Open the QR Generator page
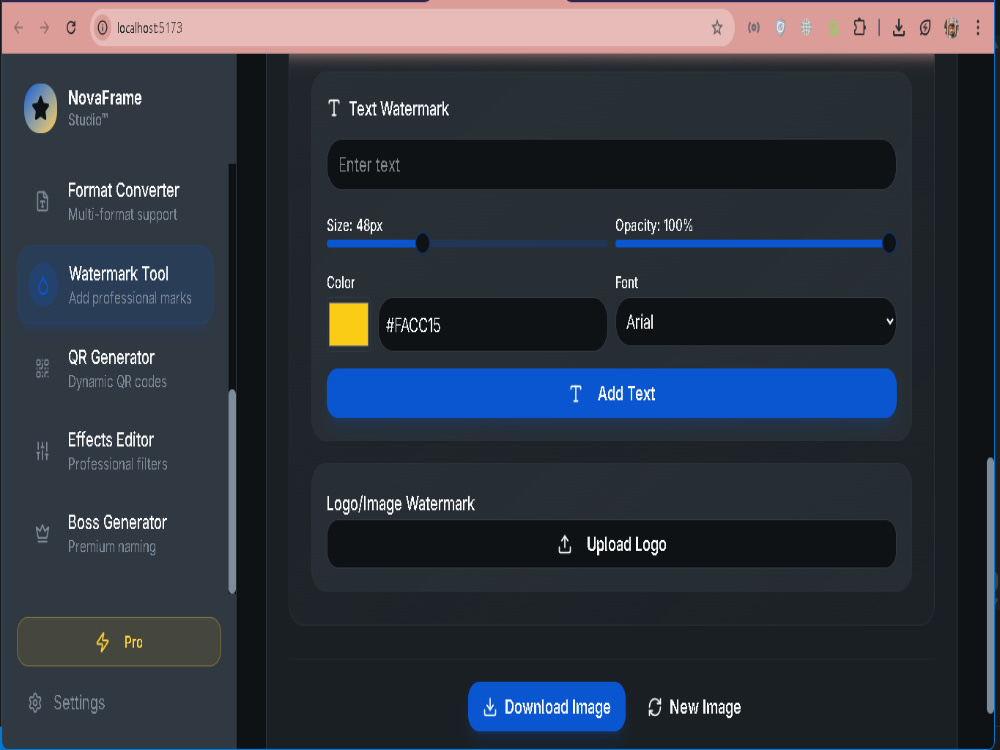 [115, 369]
